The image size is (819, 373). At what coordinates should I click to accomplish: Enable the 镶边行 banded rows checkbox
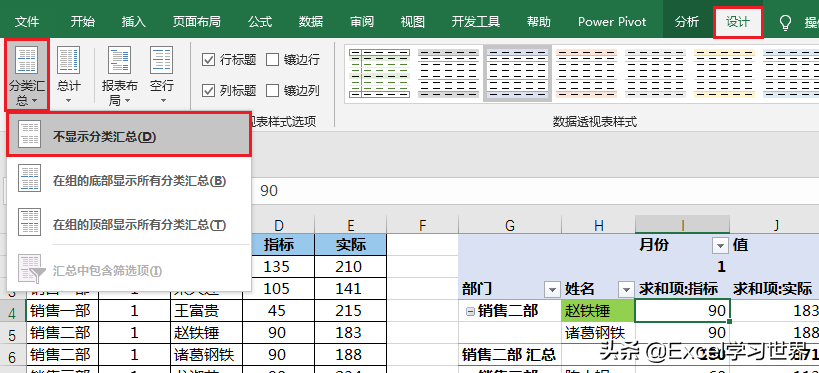coord(272,60)
